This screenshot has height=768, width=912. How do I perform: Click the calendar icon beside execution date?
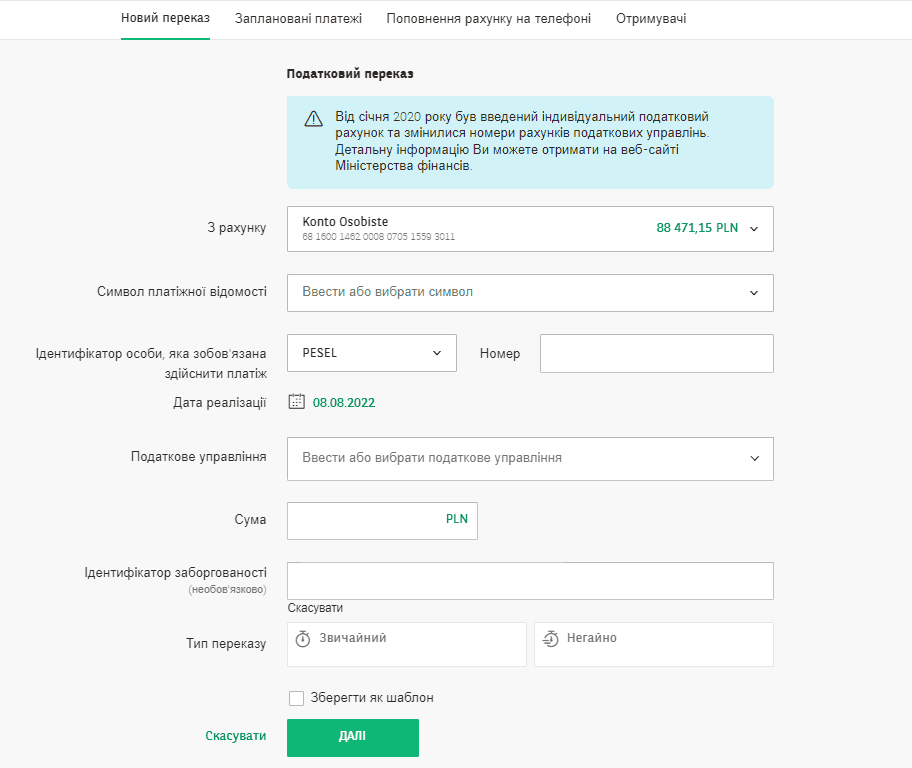tap(296, 402)
